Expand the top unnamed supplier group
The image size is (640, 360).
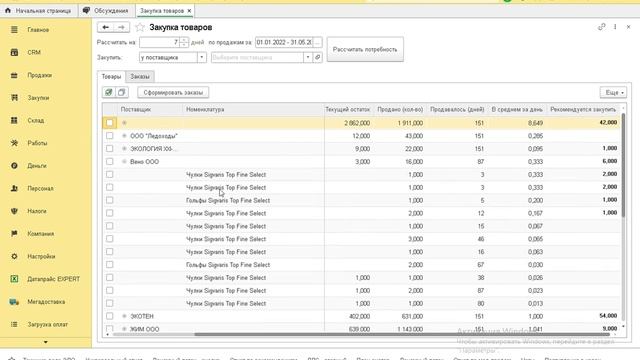[124, 123]
